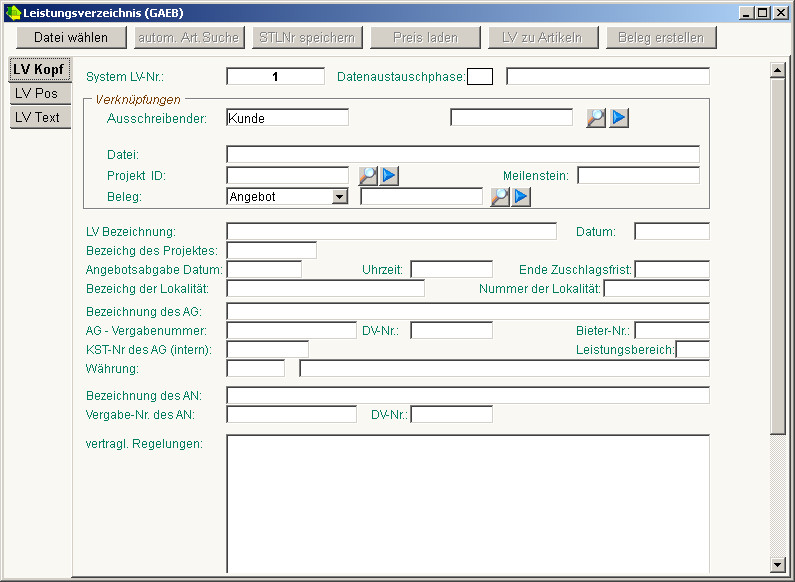Click the blue arrow beside Projekt ID

(x=389, y=176)
